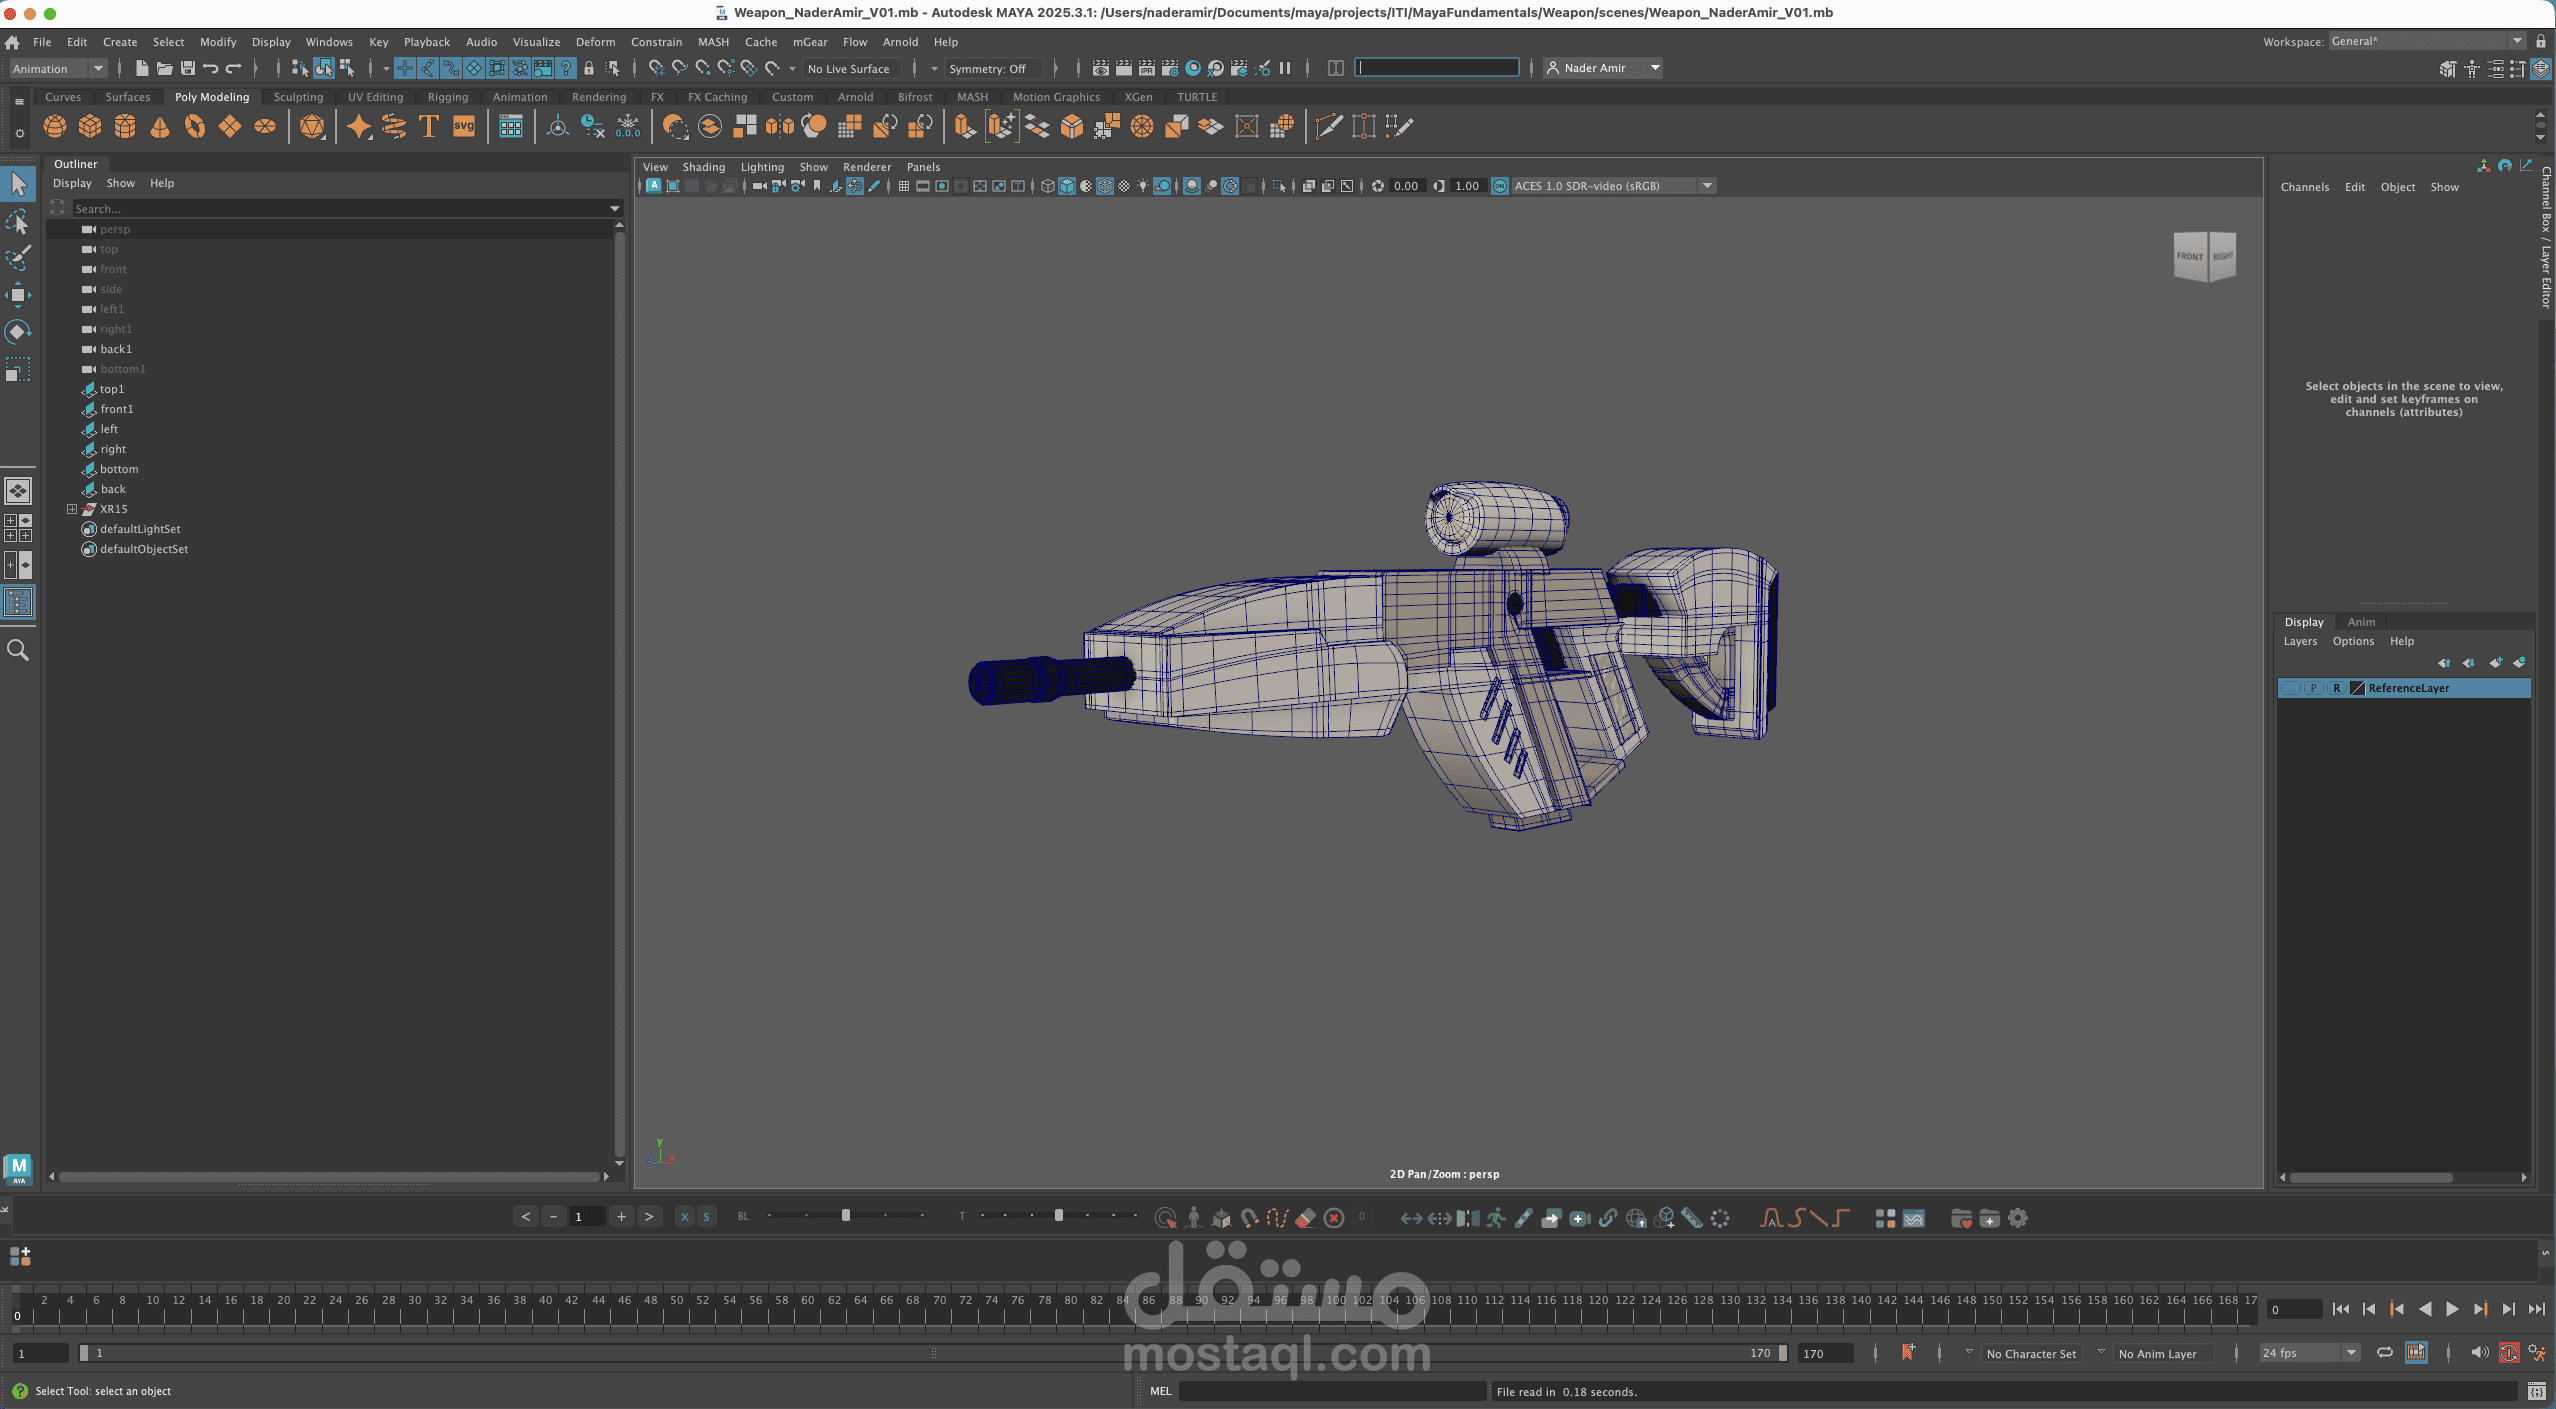Click the polygon sphere shelf icon
This screenshot has width=2556, height=1409.
click(x=55, y=126)
